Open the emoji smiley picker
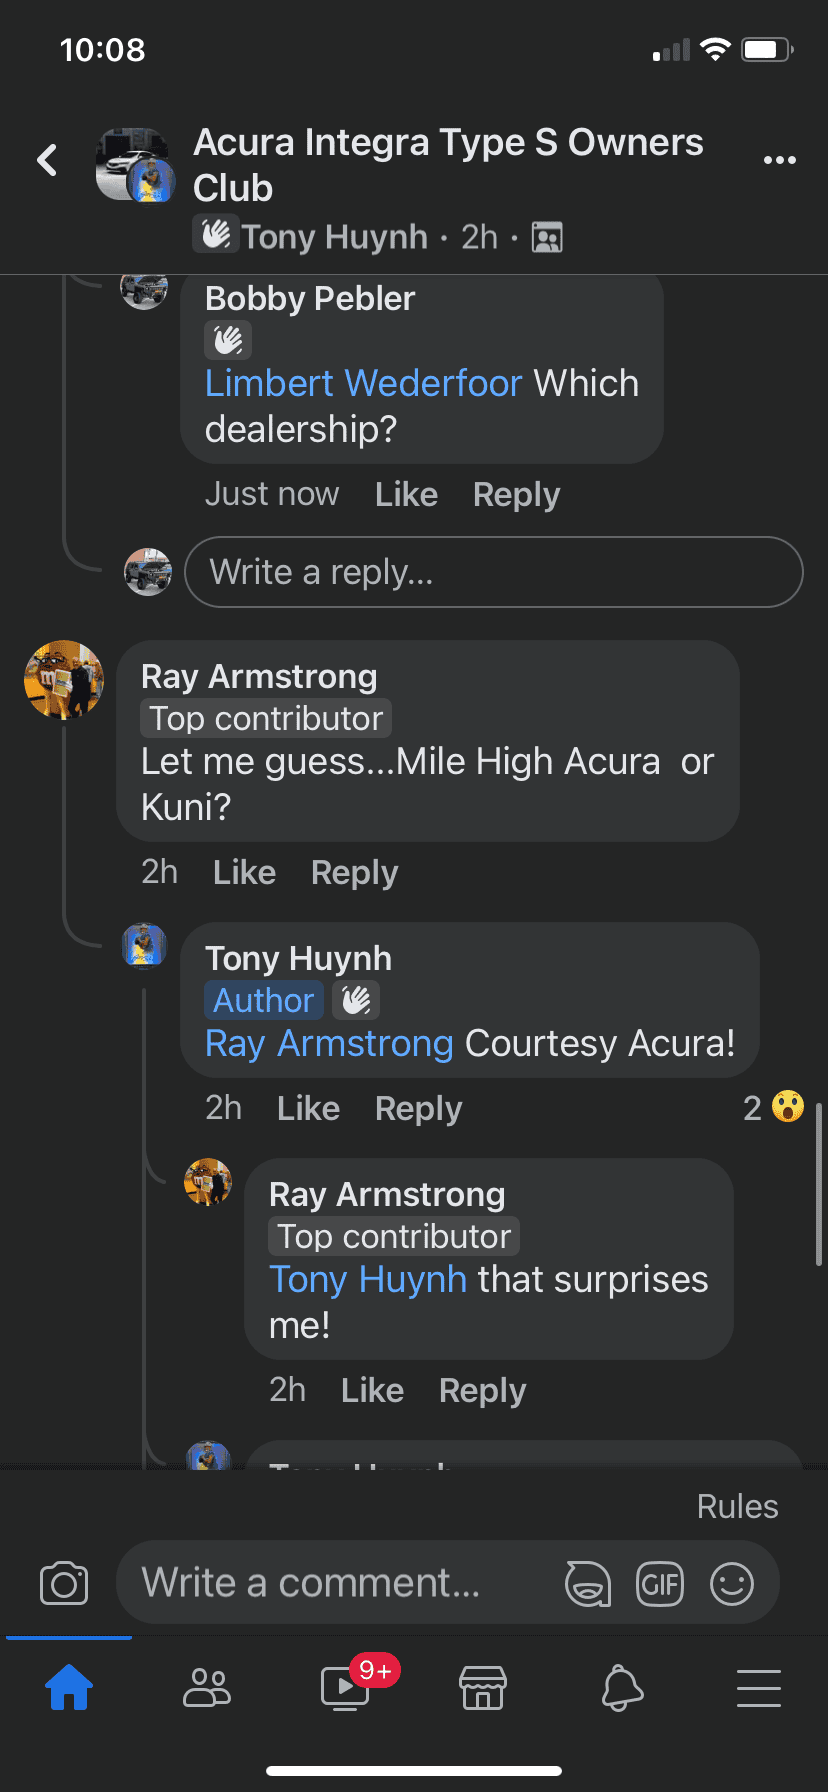Screen dimensions: 828x1792 (x=731, y=1584)
